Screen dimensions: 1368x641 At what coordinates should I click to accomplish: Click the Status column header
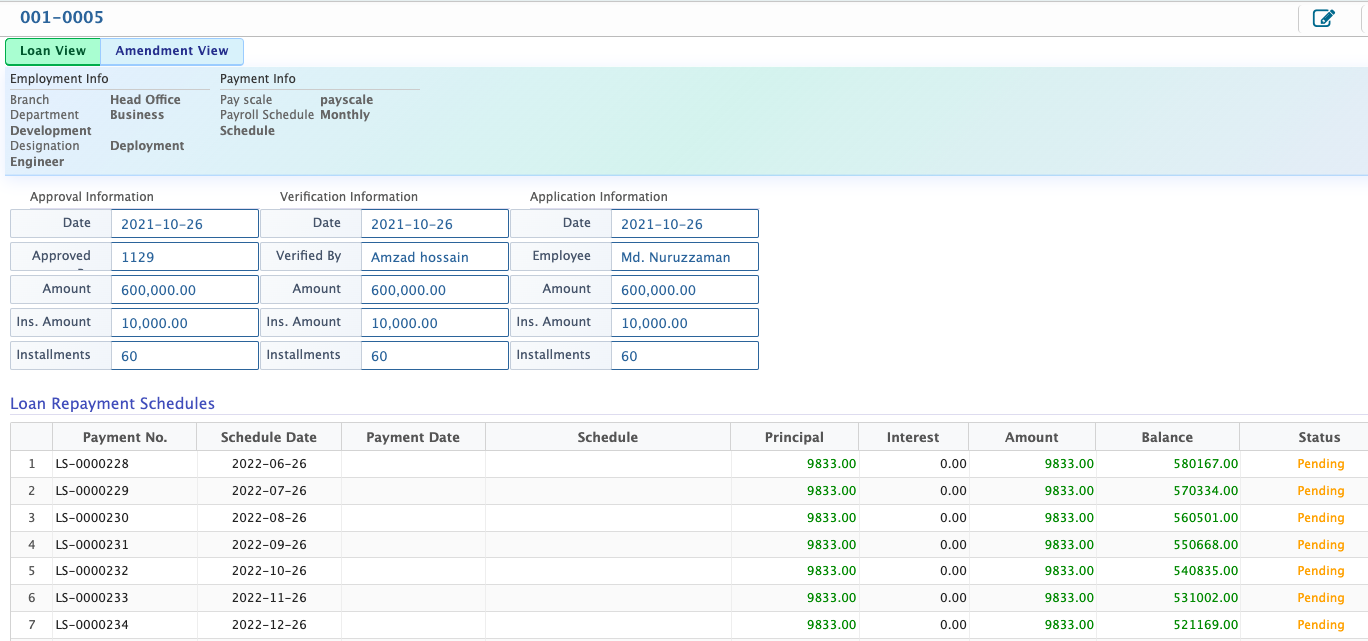(x=1318, y=437)
